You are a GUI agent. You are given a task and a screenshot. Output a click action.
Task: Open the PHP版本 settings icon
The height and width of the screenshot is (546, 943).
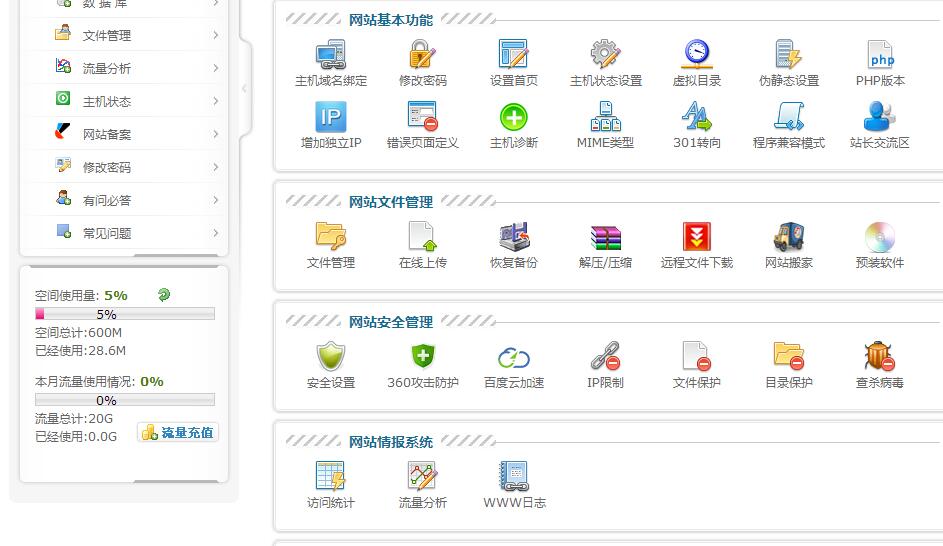(880, 56)
